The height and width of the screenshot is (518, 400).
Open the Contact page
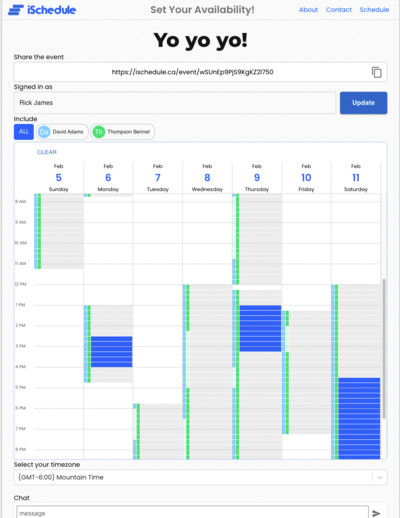coord(339,10)
